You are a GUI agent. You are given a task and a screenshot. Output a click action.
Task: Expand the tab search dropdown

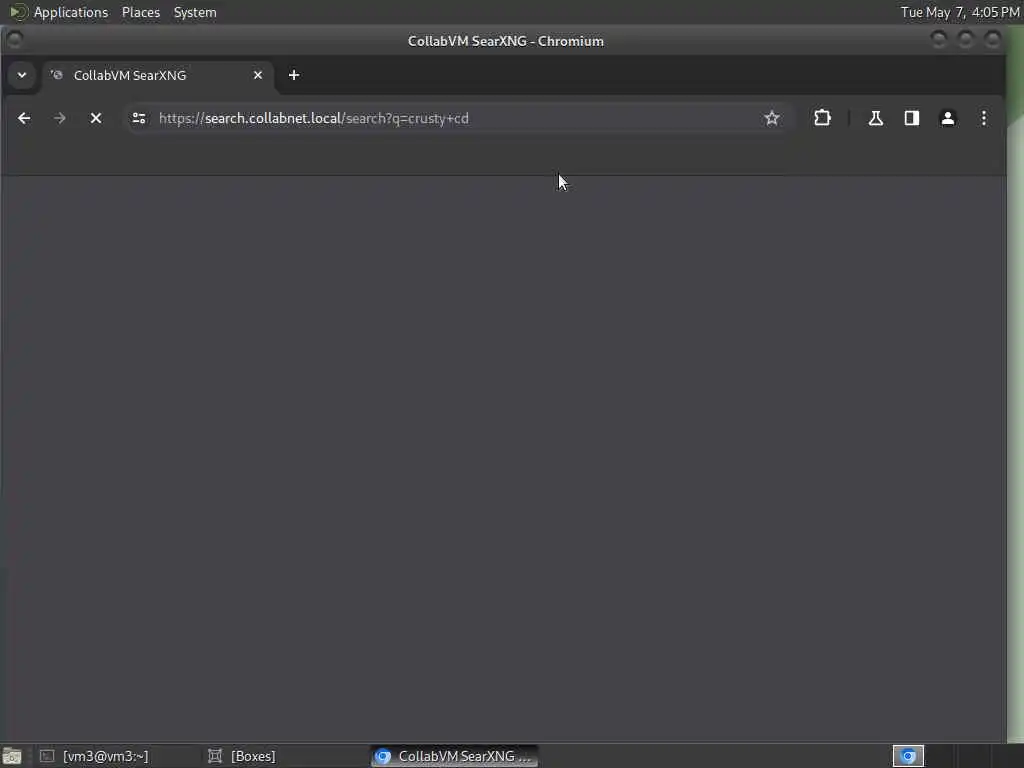pyautogui.click(x=22, y=75)
